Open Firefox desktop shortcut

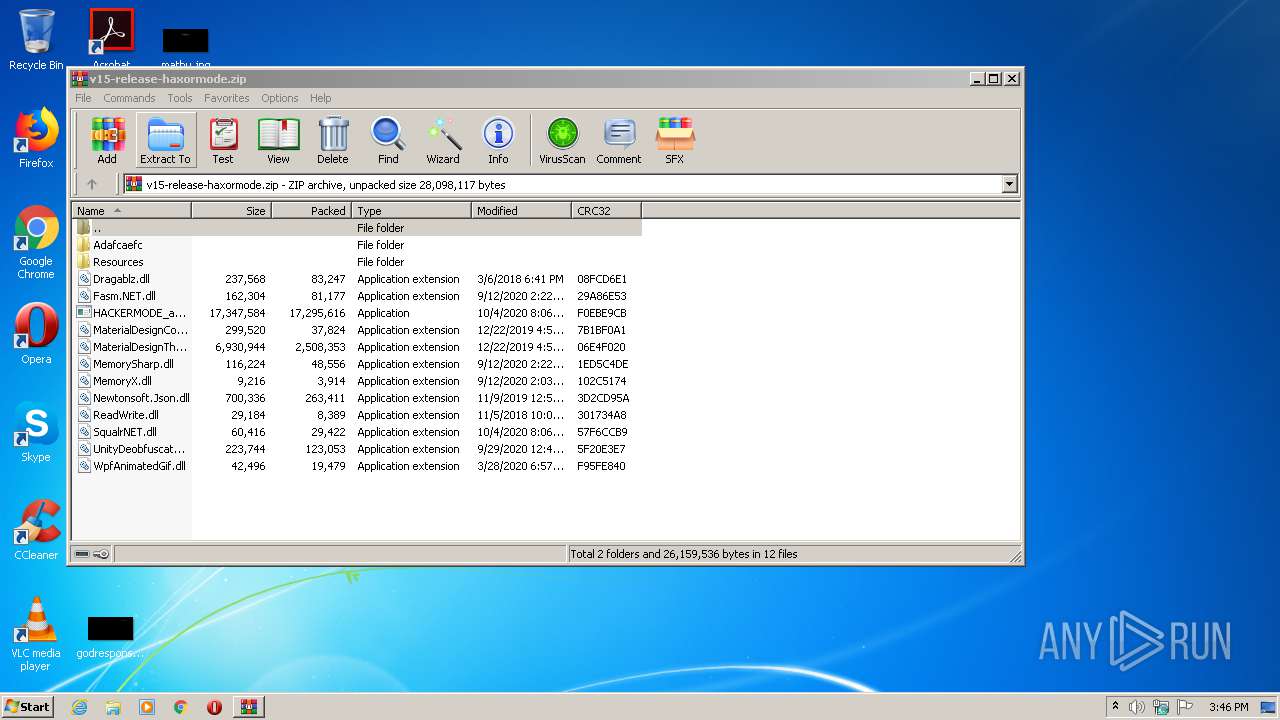(x=36, y=138)
